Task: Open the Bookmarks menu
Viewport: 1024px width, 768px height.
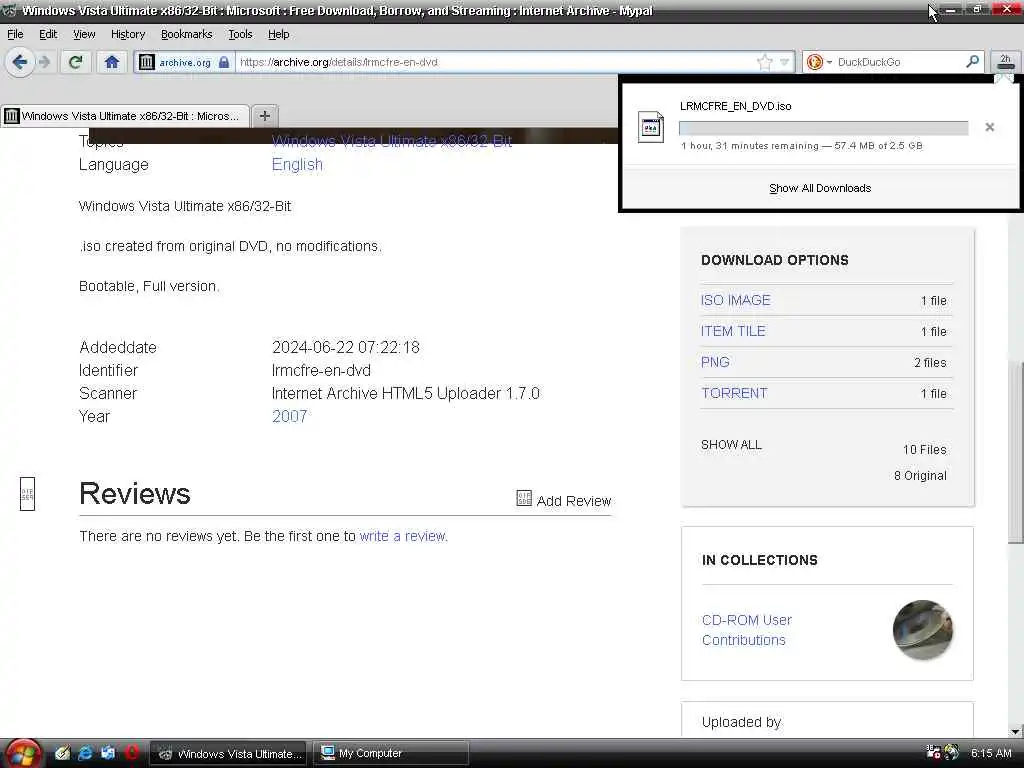Action: tap(186, 34)
